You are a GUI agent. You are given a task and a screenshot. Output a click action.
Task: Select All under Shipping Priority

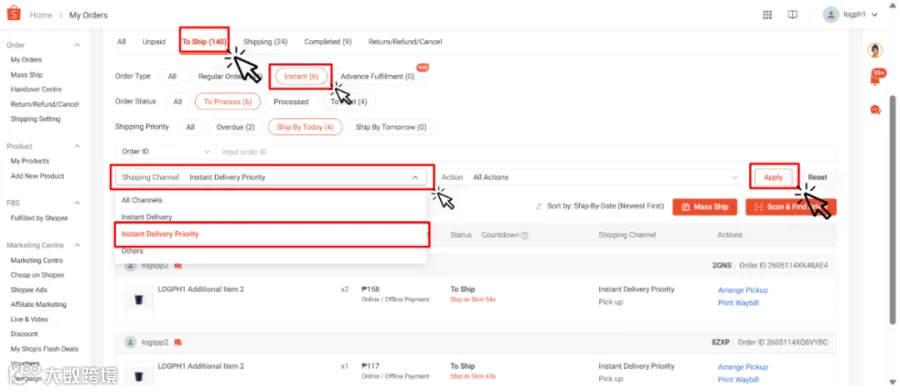pyautogui.click(x=190, y=127)
